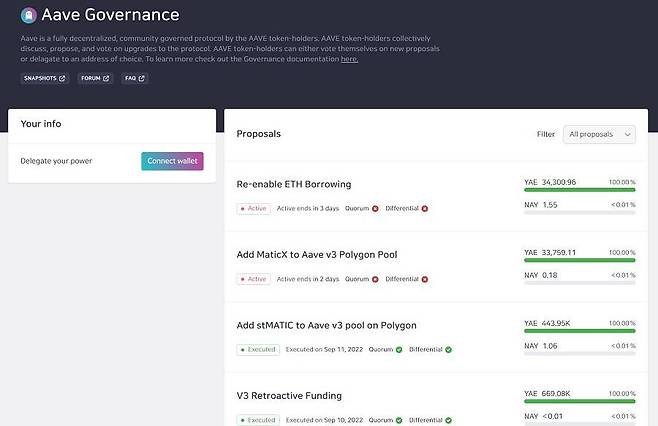The image size is (658, 426).
Task: Click 'Active ends in 3 days' text
Action: click(x=308, y=209)
